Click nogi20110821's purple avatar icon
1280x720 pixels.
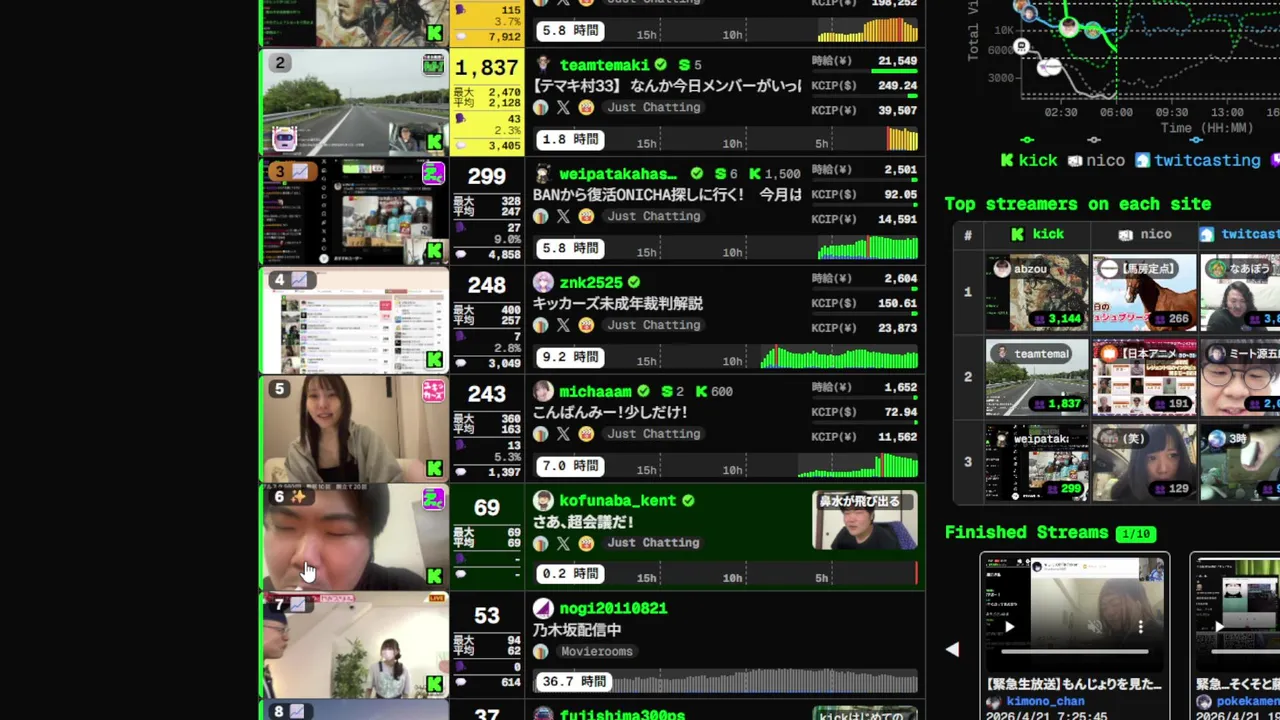point(543,608)
